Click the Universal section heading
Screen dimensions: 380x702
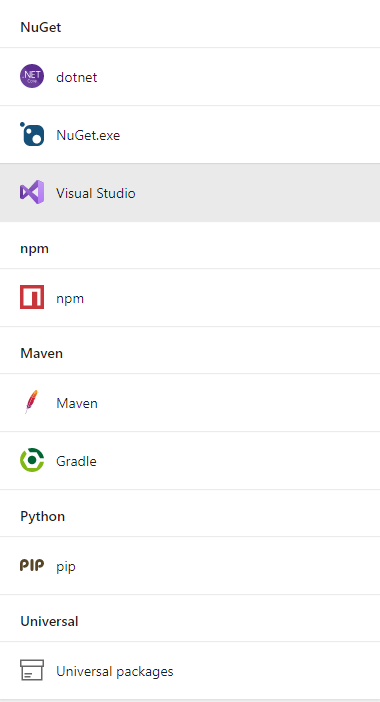(x=49, y=621)
